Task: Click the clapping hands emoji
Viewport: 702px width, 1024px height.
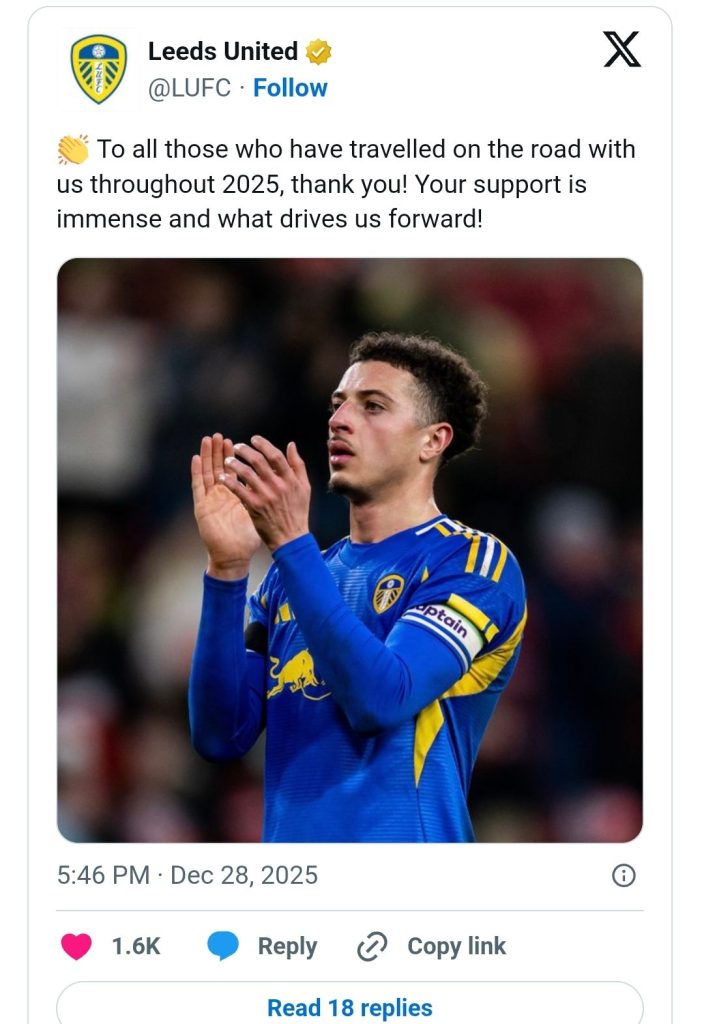Action: tap(73, 150)
